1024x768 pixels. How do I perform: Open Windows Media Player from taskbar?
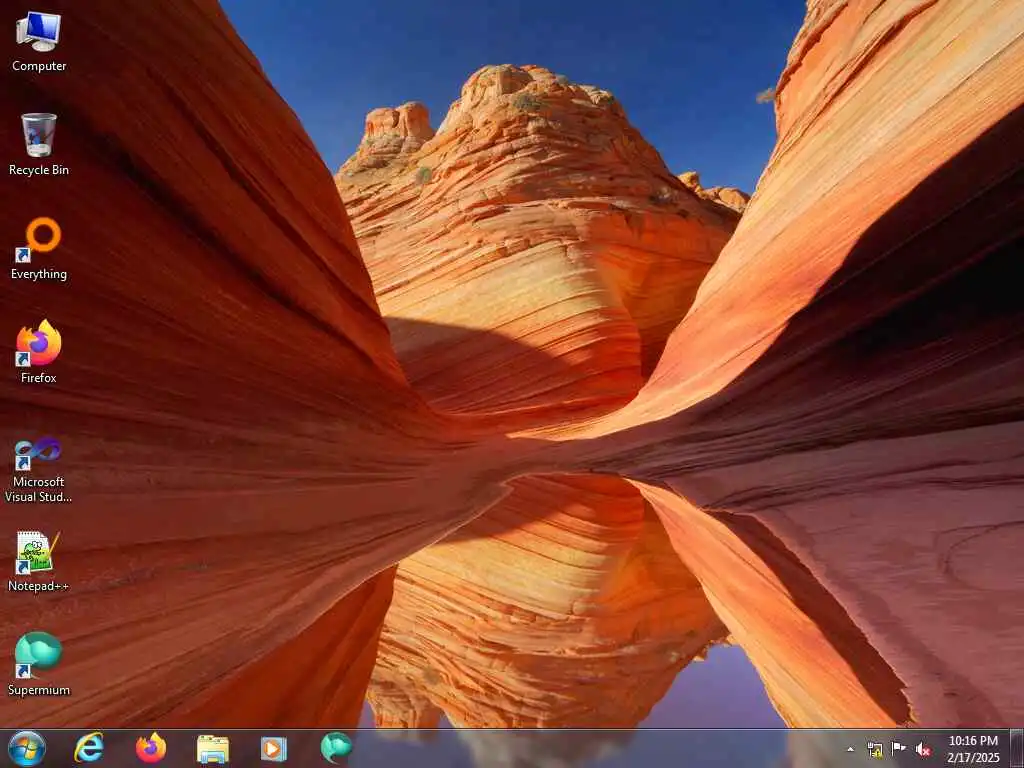(x=274, y=748)
